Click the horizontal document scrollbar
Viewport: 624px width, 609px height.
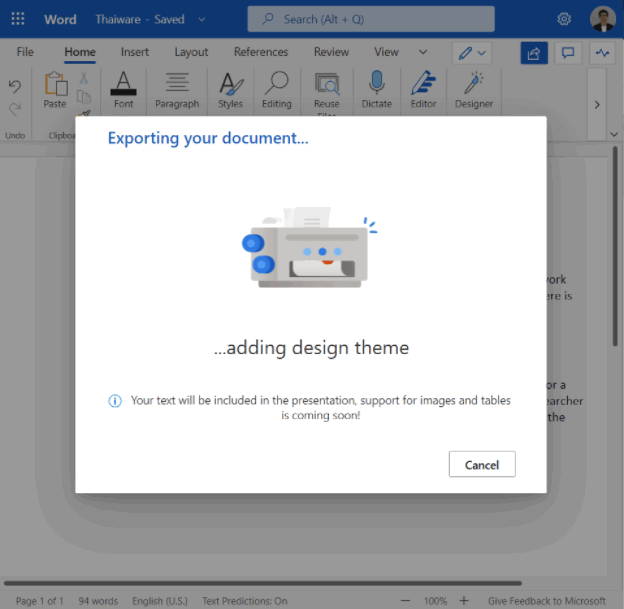point(263,583)
